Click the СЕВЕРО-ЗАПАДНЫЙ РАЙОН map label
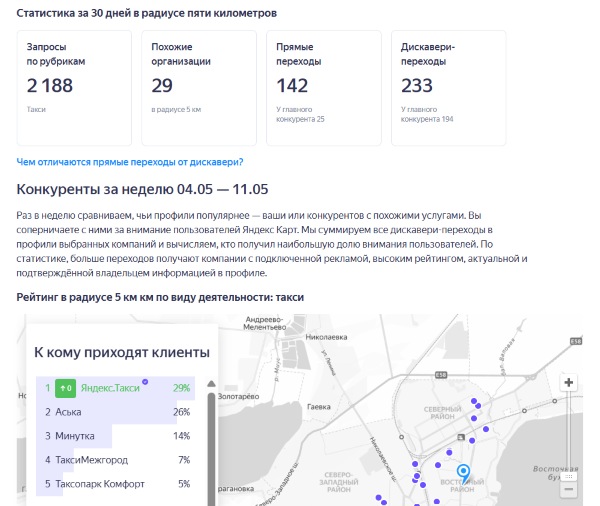 (339, 482)
